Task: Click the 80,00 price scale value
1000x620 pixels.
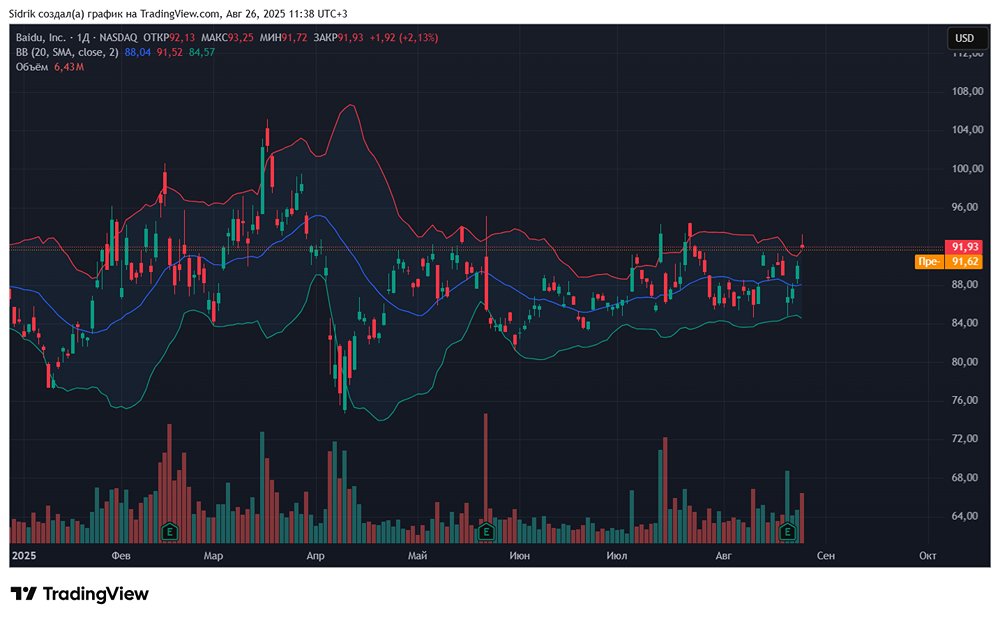Action: click(x=965, y=362)
